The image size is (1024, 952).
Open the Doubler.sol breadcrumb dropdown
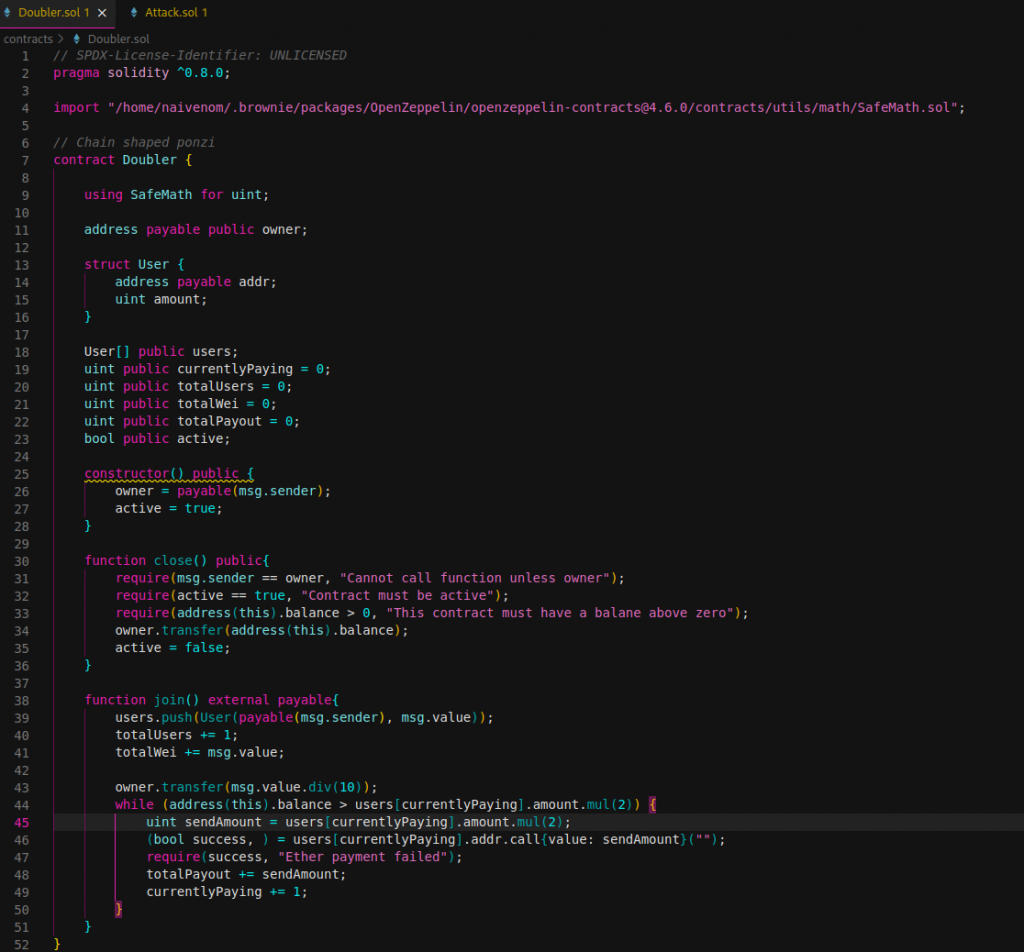click(118, 39)
